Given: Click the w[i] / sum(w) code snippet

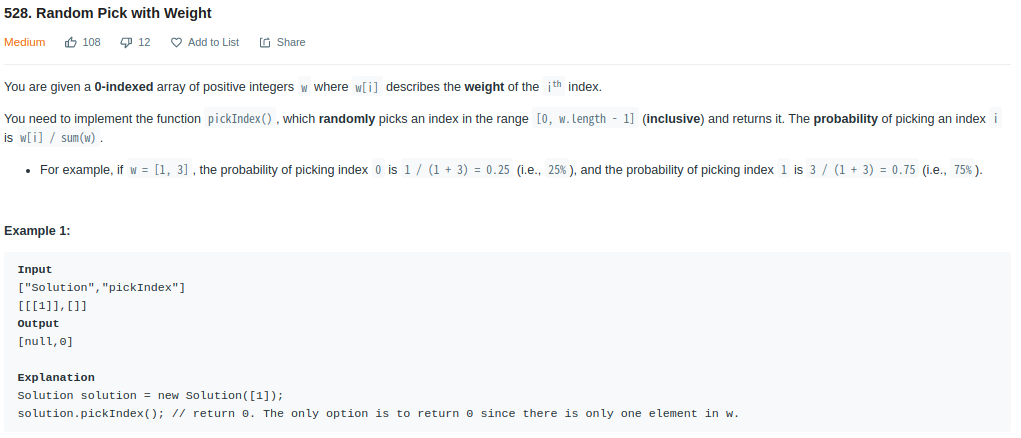Looking at the screenshot, I should 57,138.
